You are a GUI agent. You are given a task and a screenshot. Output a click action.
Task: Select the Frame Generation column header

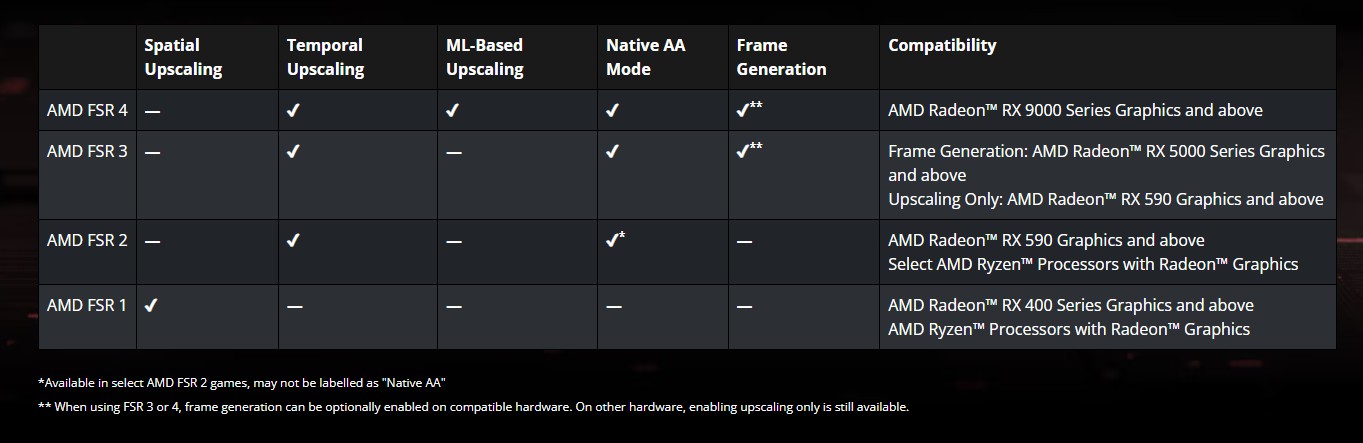click(x=781, y=57)
